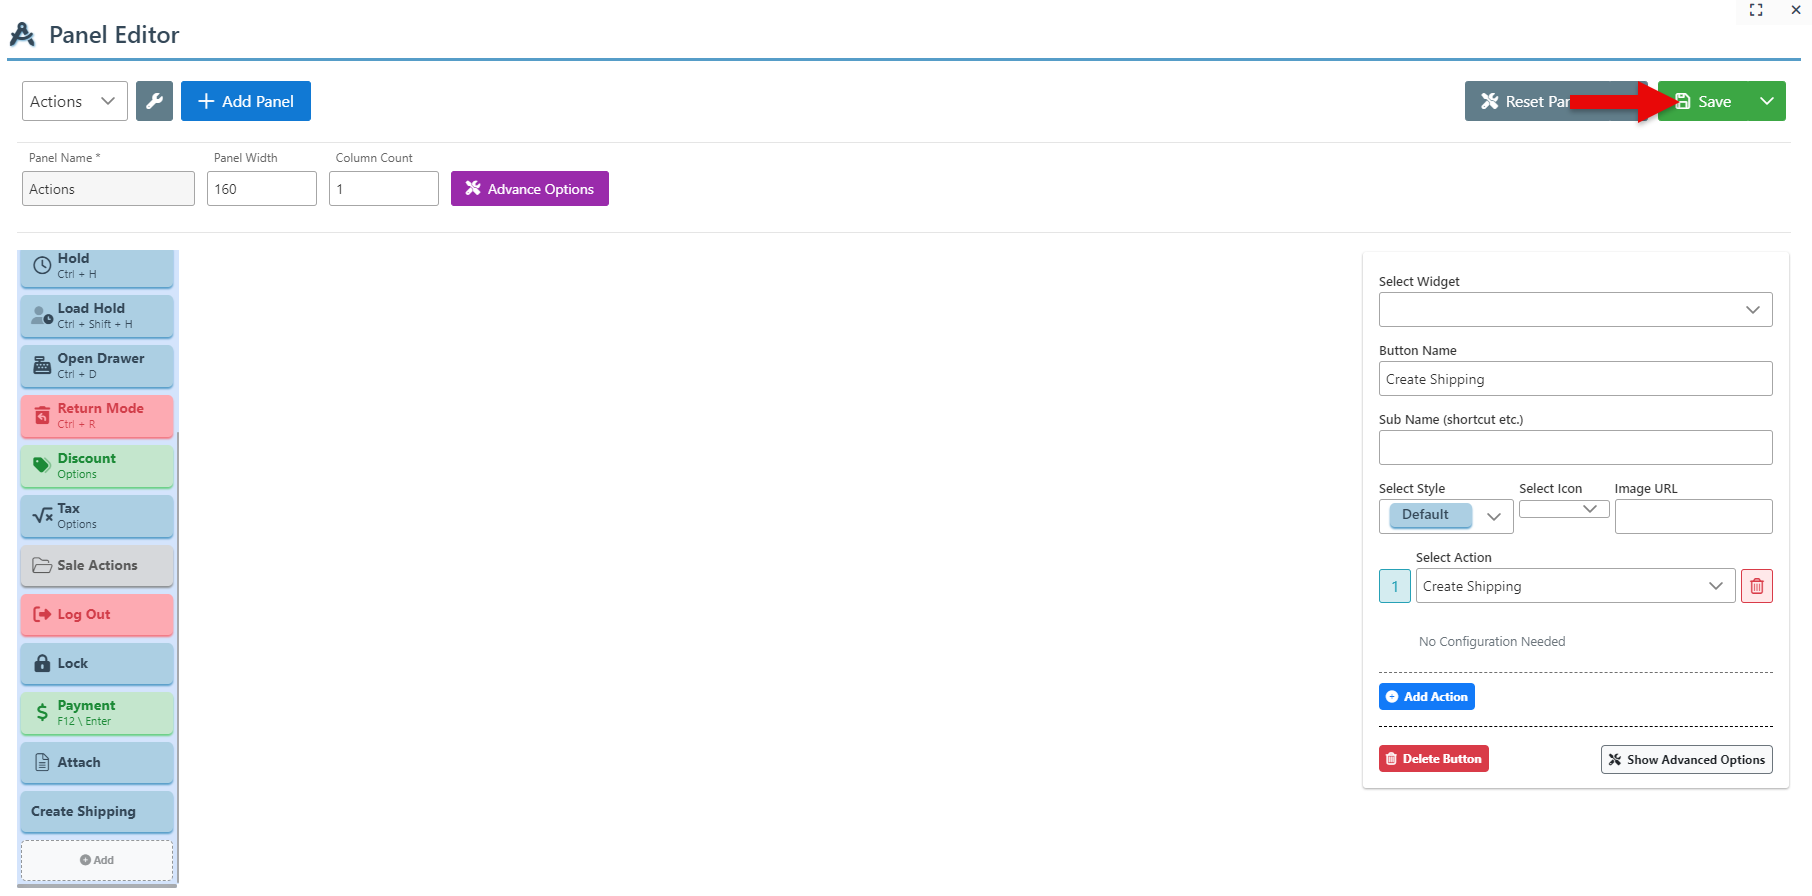
Task: Select the Lock padlock button
Action: [97, 663]
